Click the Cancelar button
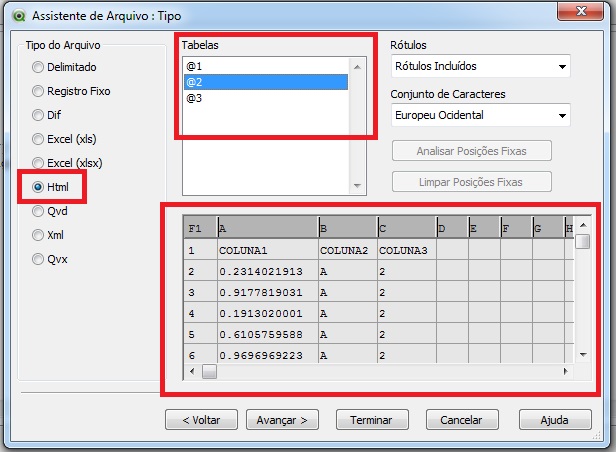Screen dimensions: 616x452 (x=462, y=420)
